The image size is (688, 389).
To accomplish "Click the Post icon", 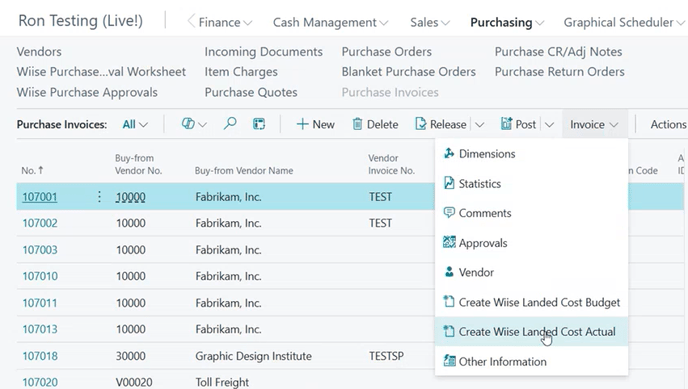I will [x=506, y=124].
